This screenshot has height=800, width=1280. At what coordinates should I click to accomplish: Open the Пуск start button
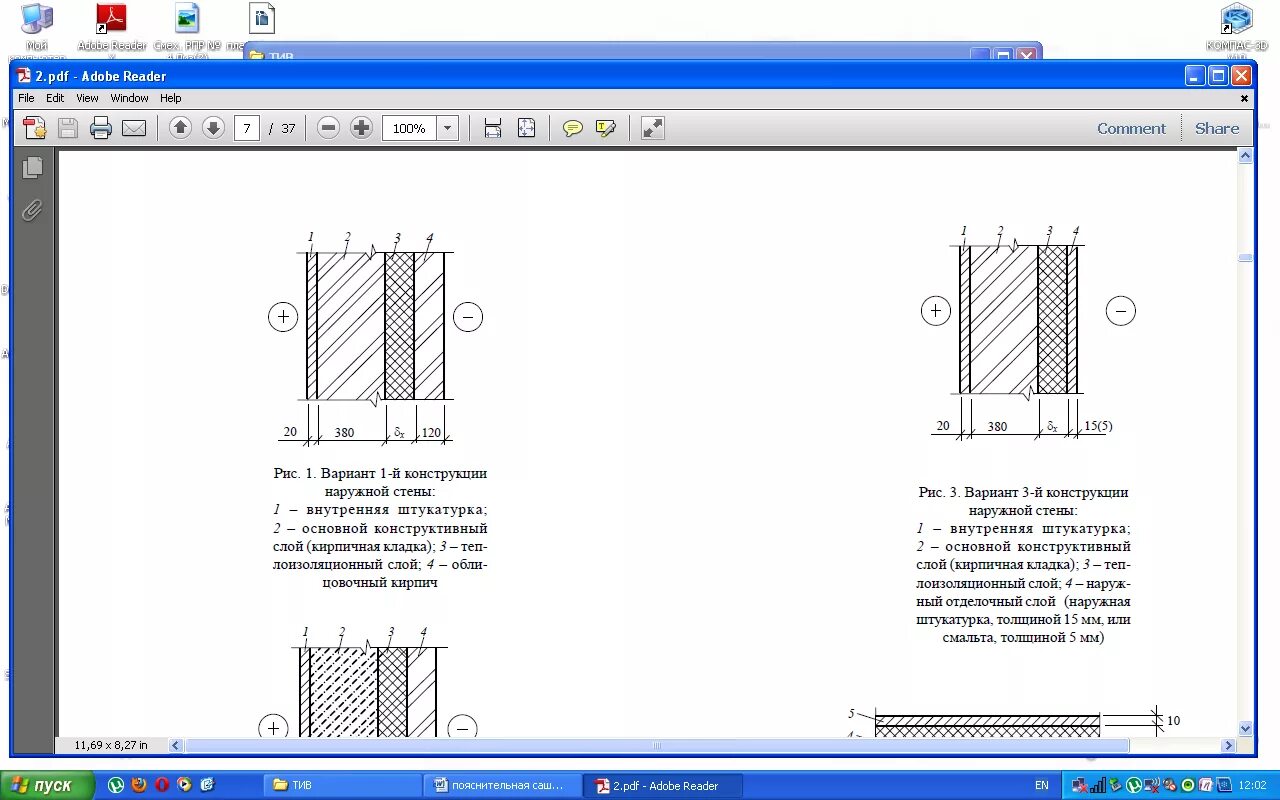click(x=45, y=785)
